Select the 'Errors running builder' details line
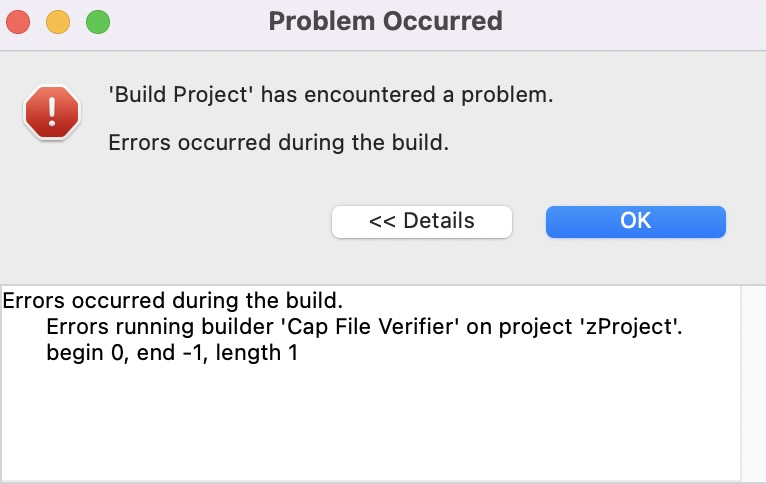Viewport: 766px width, 484px height. point(364,326)
